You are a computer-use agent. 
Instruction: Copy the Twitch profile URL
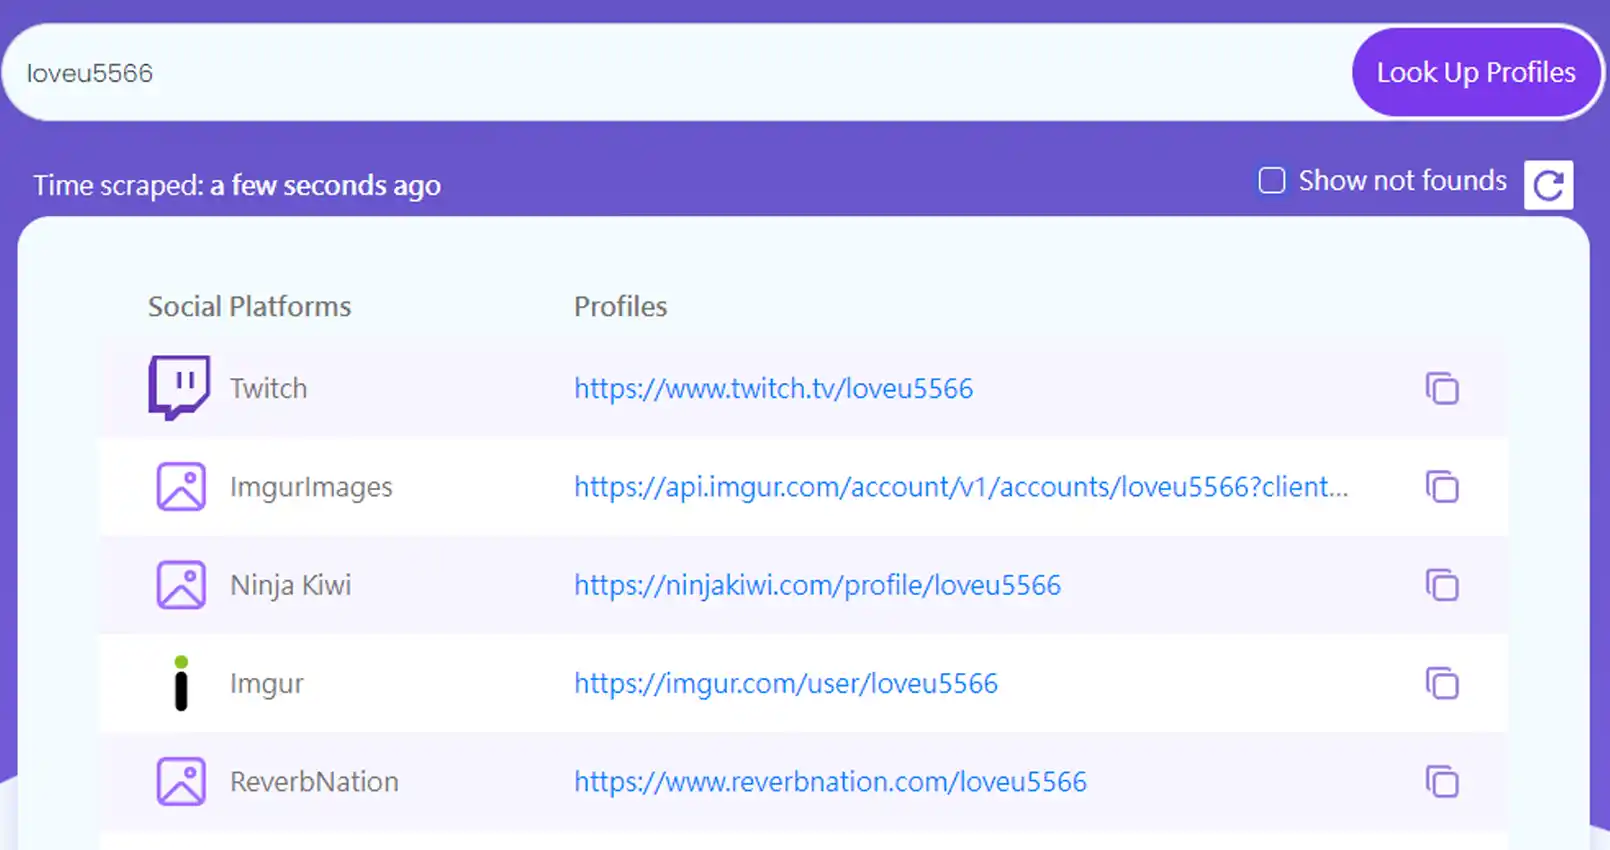(x=1442, y=388)
